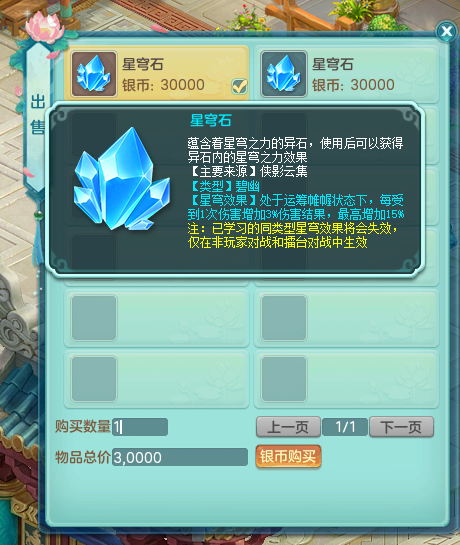Buy with silver using 银币购买 button

tap(288, 457)
